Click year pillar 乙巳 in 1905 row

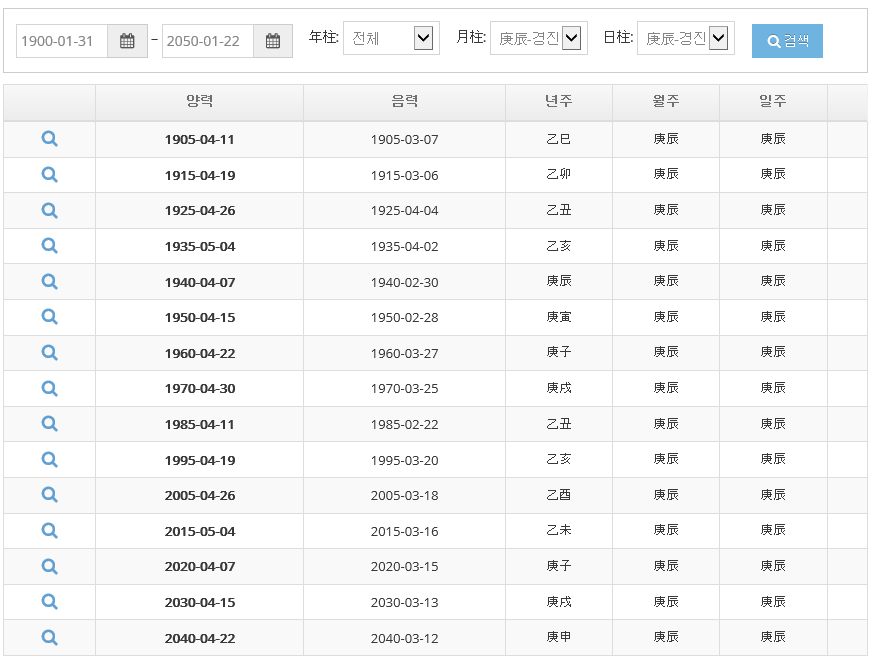point(559,139)
